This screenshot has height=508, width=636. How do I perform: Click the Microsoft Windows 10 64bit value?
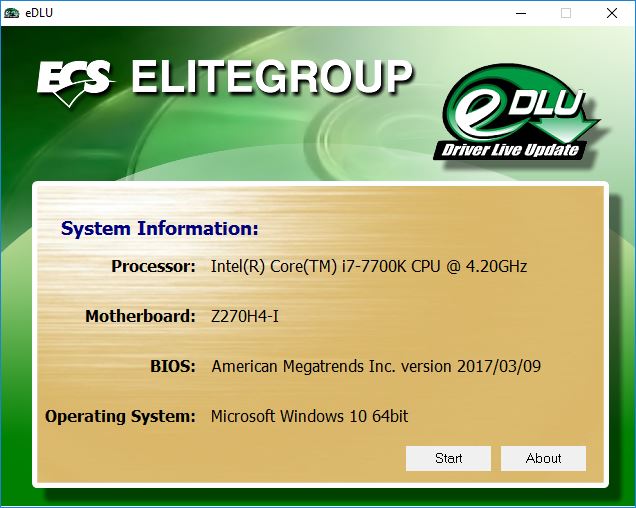(309, 416)
